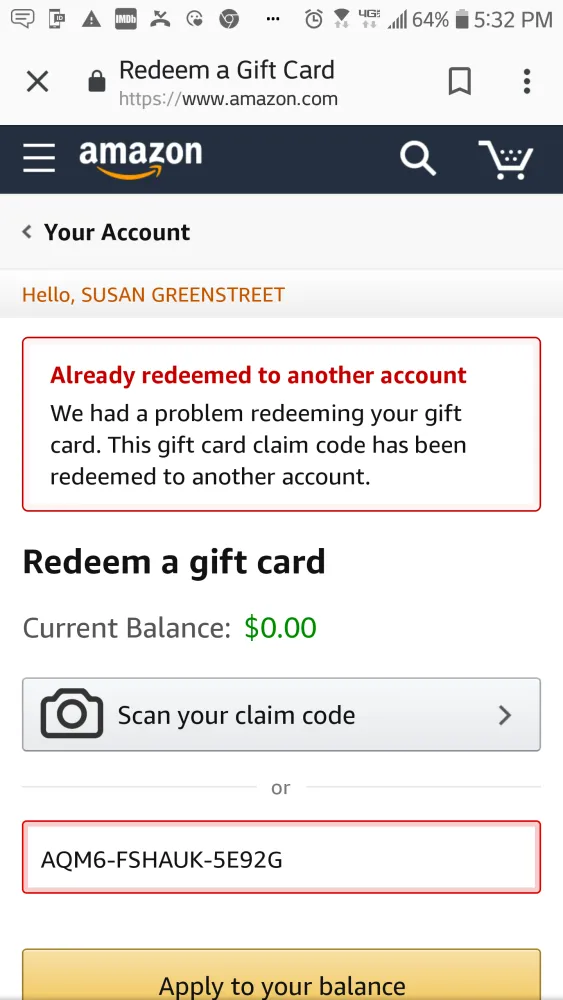Tap the IMDb notification icon

tap(126, 20)
